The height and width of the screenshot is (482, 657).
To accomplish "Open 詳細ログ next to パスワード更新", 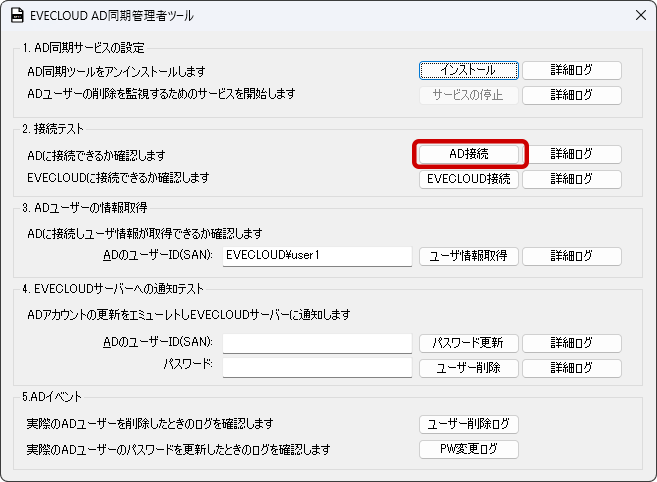I will [x=571, y=343].
